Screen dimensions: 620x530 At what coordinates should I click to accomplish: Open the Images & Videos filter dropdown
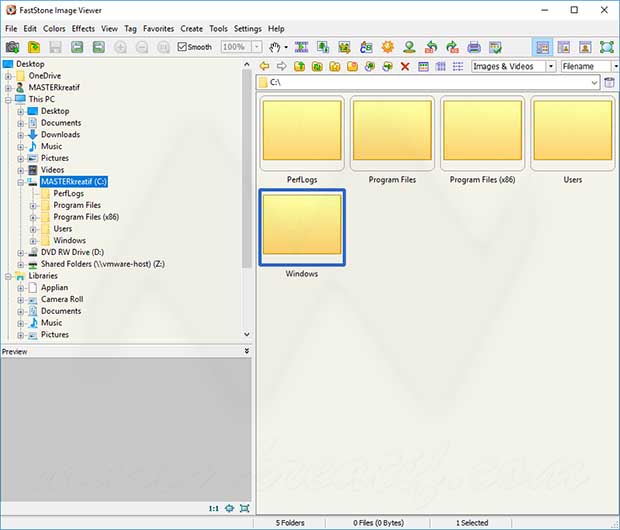click(551, 66)
